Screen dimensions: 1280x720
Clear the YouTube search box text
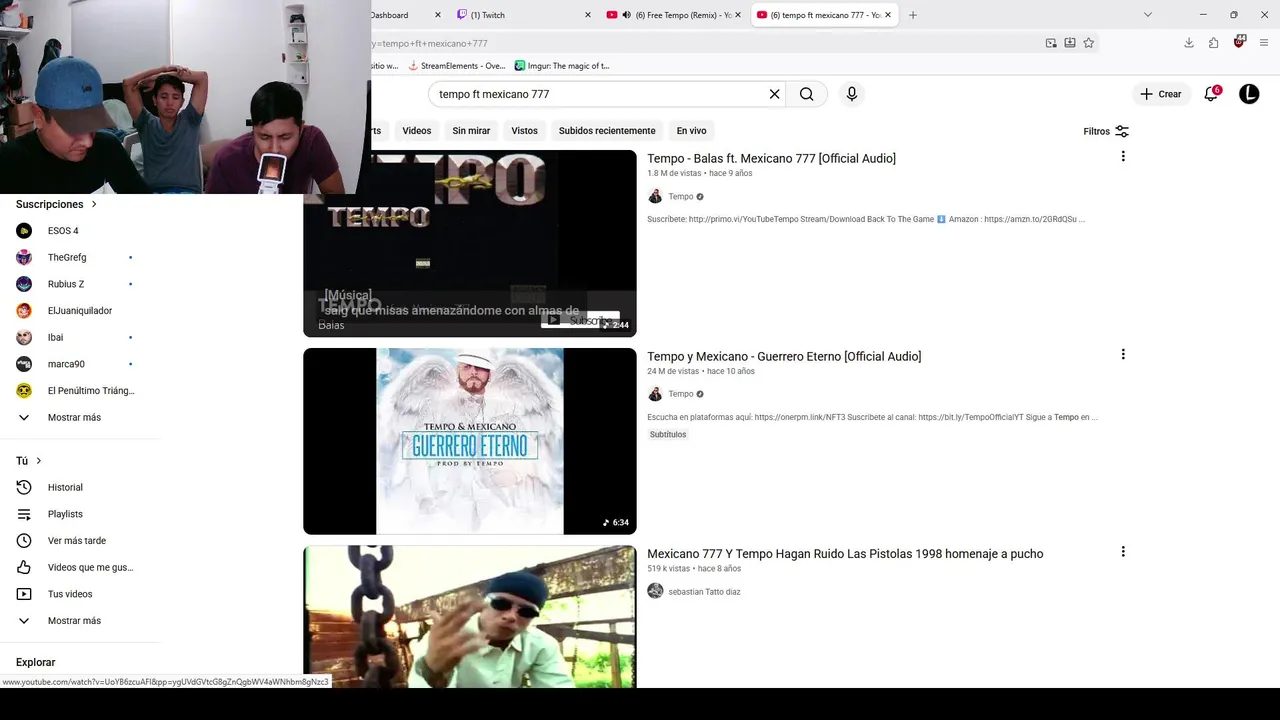pos(774,94)
